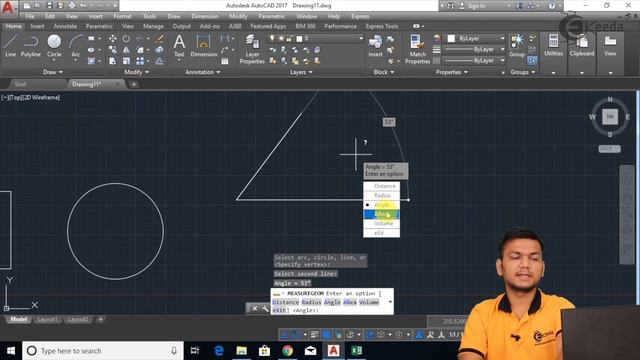Click the new drawing tab plus button
Image resolution: width=640 pixels, height=360 pixels.
133,84
